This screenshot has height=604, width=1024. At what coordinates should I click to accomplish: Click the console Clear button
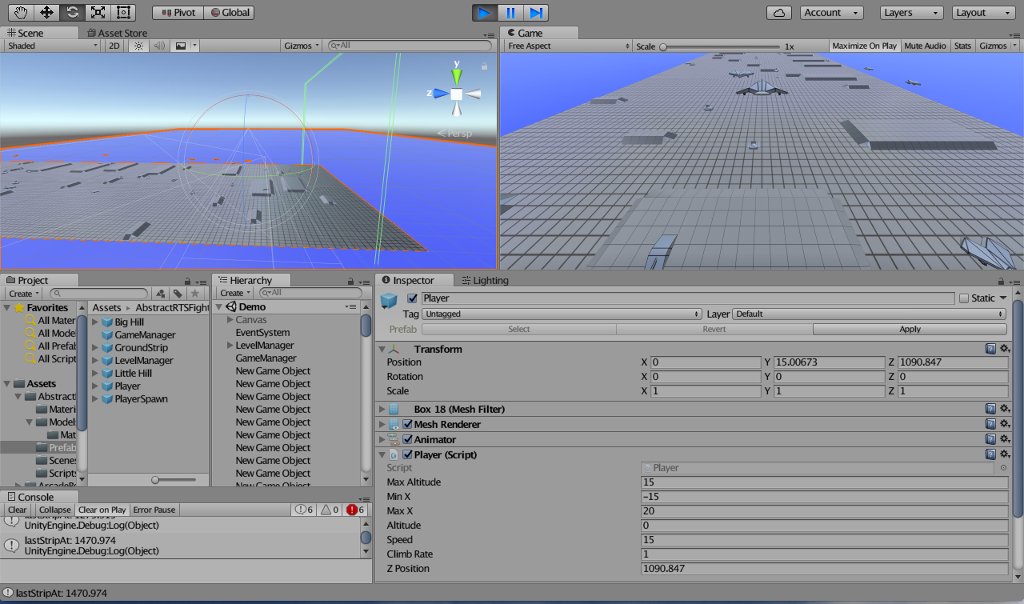[x=18, y=510]
